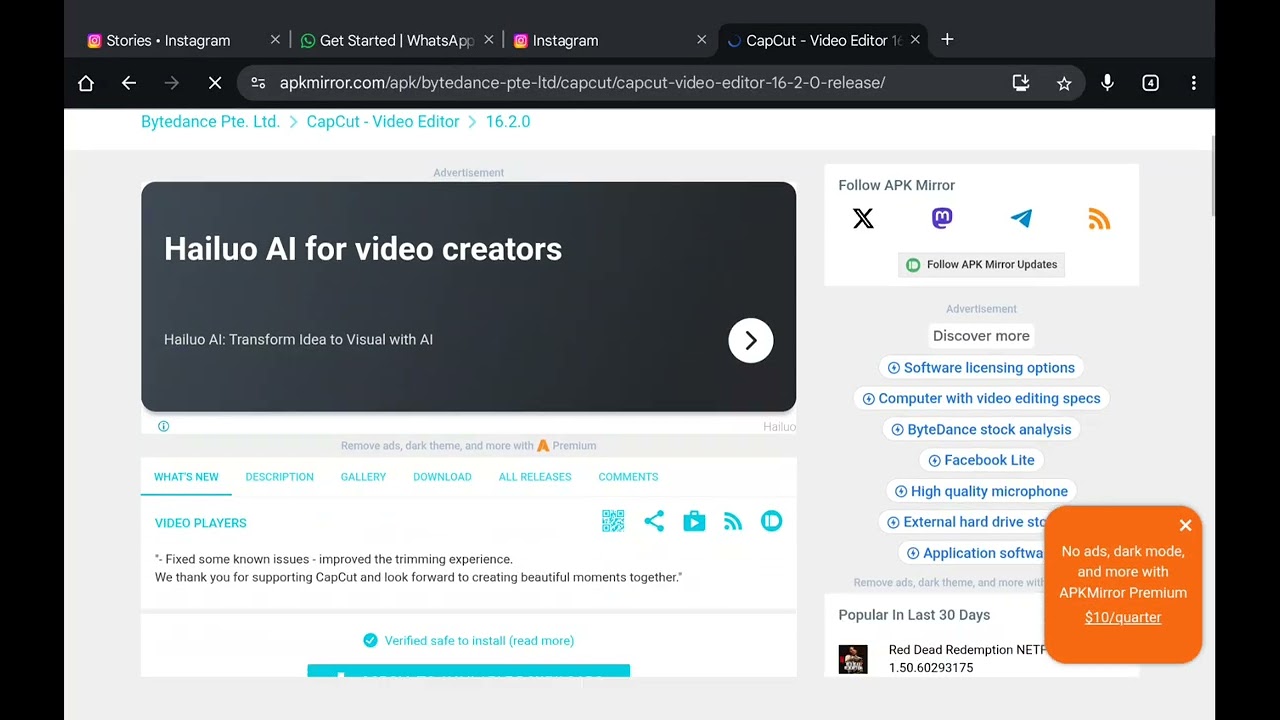This screenshot has width=1280, height=720.
Task: Jump to the DOWNLOAD tab
Action: [442, 477]
